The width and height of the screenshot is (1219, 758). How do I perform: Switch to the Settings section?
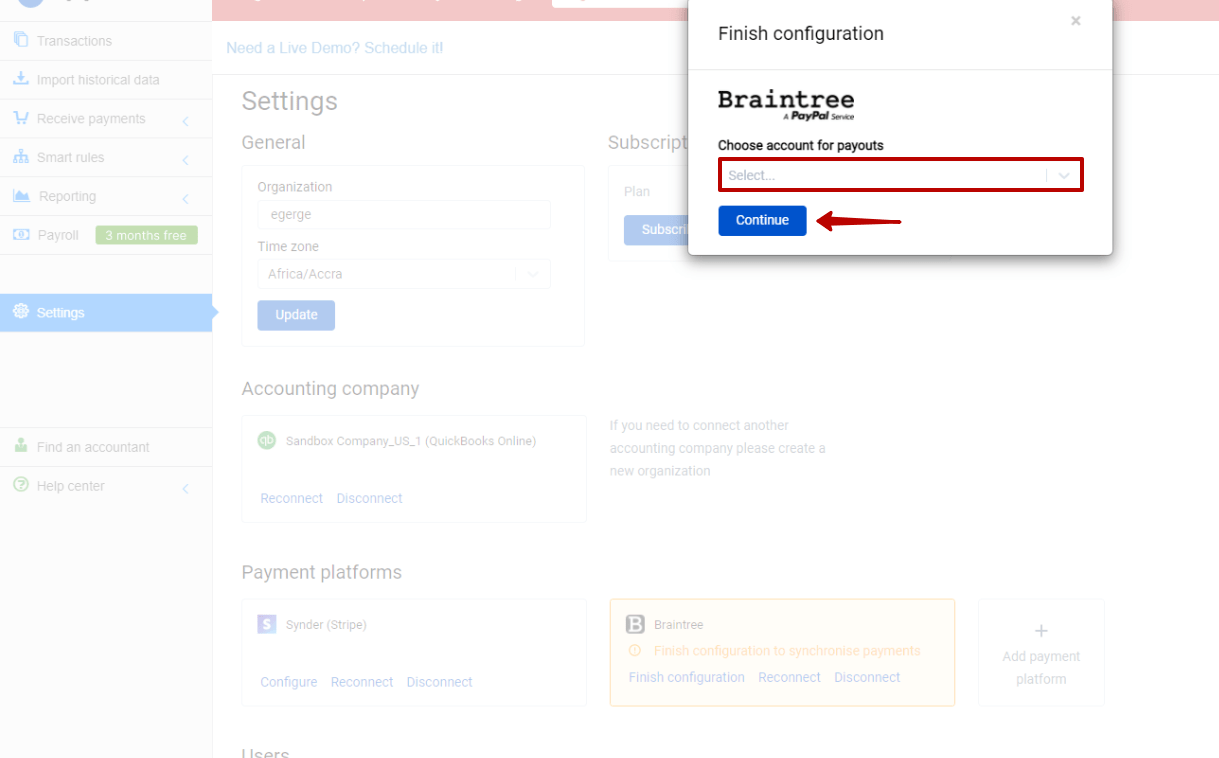click(x=60, y=312)
